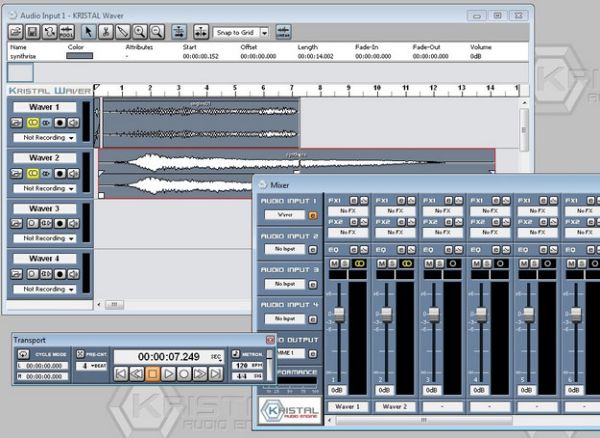Click the channel 4 volume fader handle
Image resolution: width=600 pixels, height=438 pixels.
click(x=481, y=314)
